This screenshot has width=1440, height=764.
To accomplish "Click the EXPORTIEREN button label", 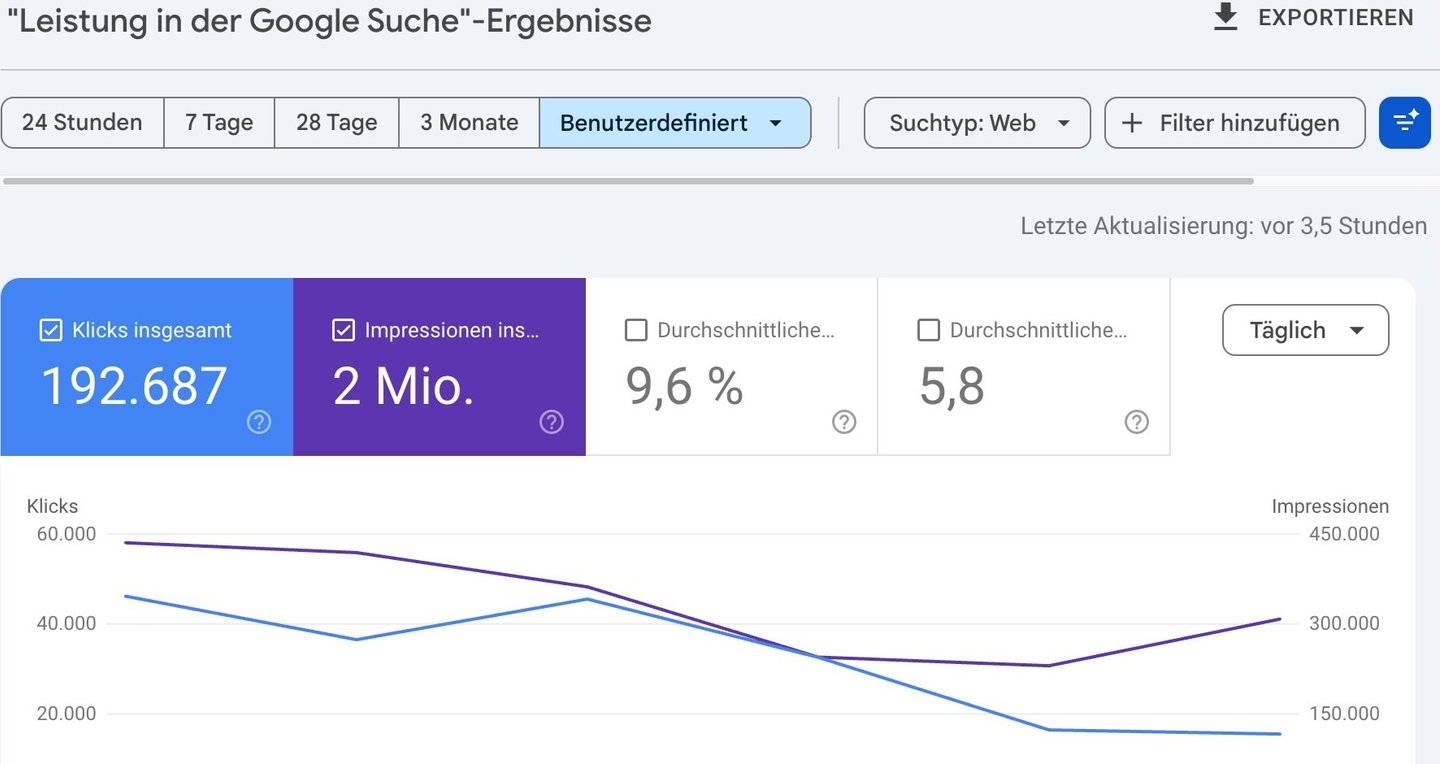I will click(1335, 18).
